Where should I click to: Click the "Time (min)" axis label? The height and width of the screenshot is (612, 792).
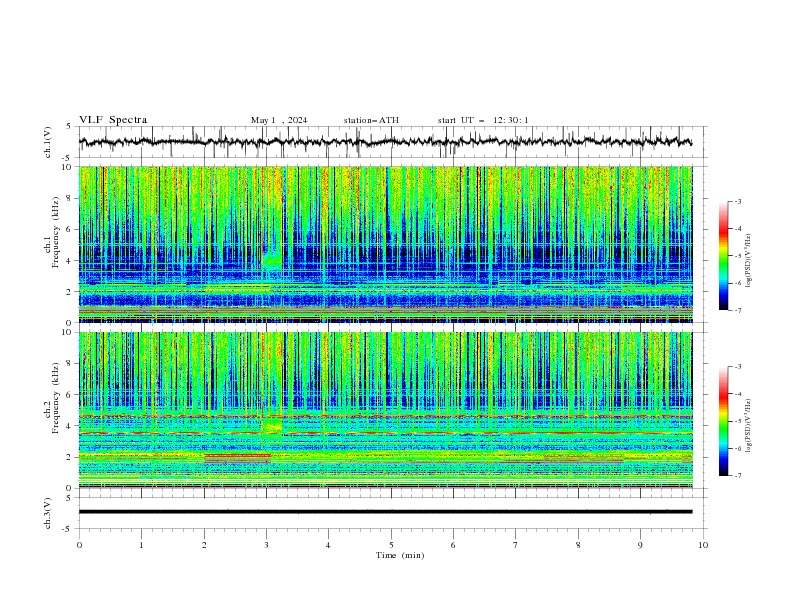click(400, 555)
